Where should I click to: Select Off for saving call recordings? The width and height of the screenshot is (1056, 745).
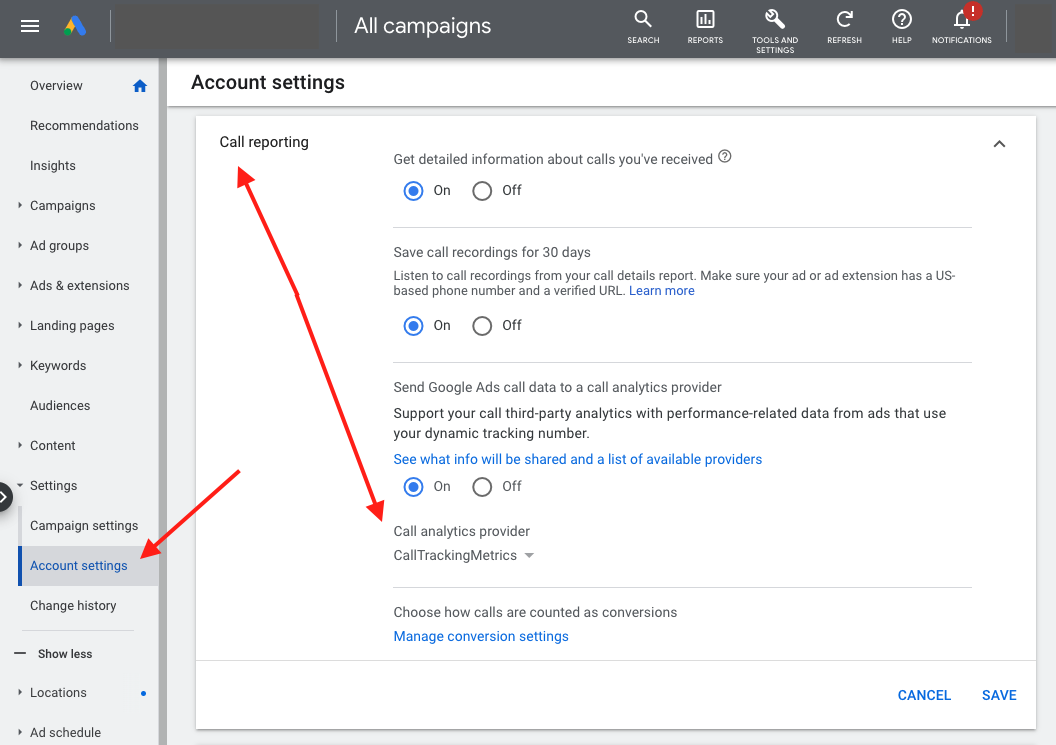click(x=483, y=326)
